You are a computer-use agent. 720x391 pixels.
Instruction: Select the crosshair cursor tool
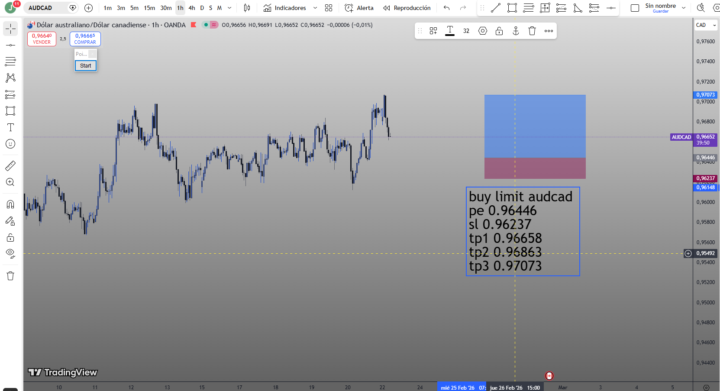pyautogui.click(x=10, y=28)
